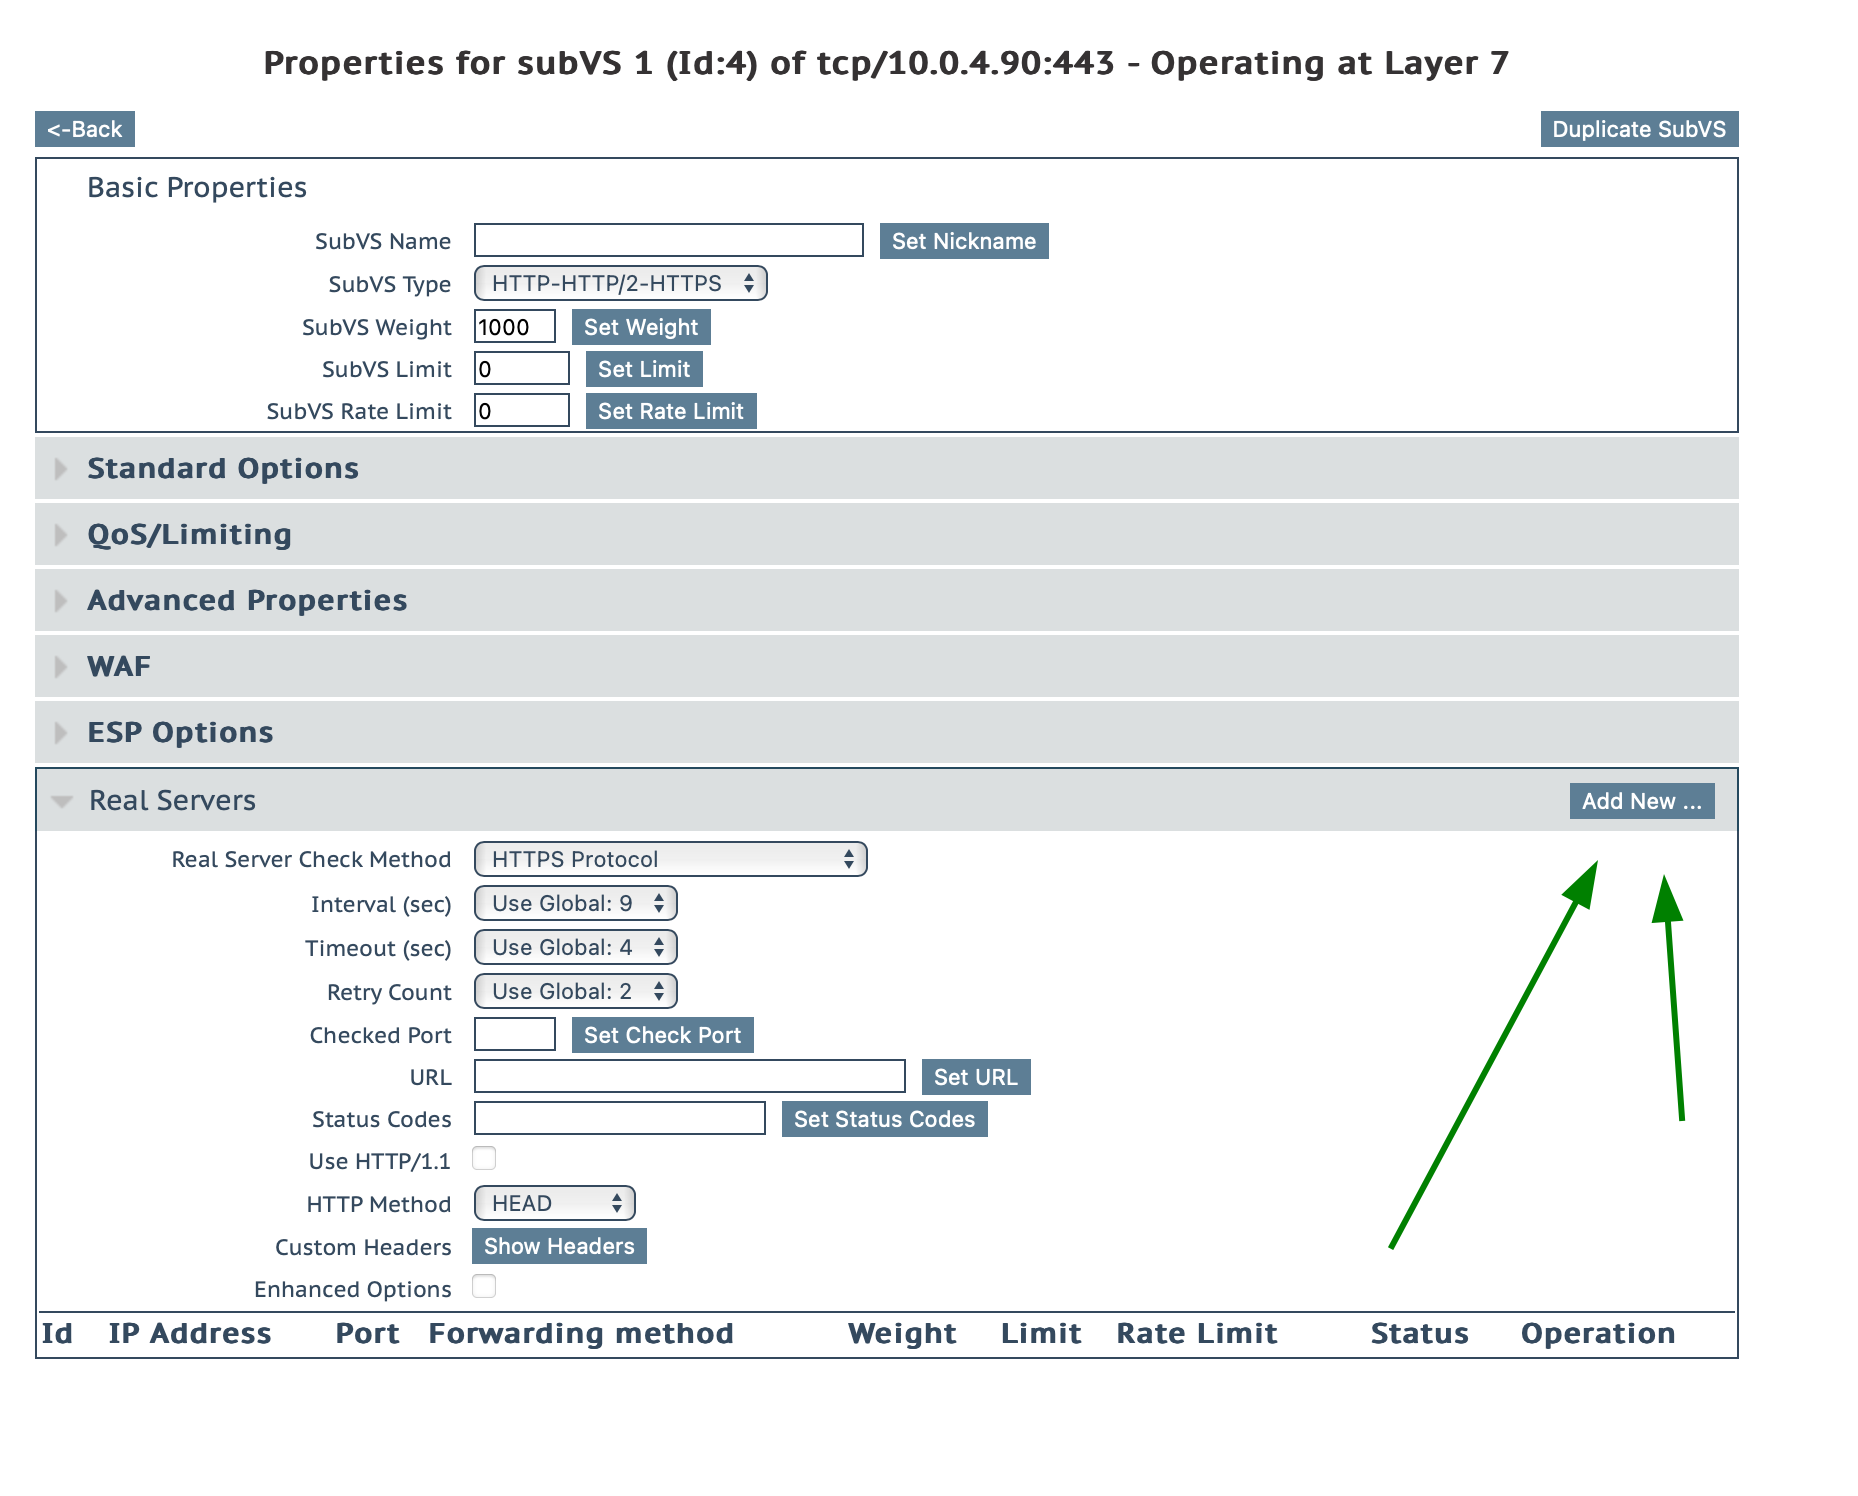Click into the SubVS Name field
Image resolution: width=1858 pixels, height=1496 pixels.
coord(668,241)
